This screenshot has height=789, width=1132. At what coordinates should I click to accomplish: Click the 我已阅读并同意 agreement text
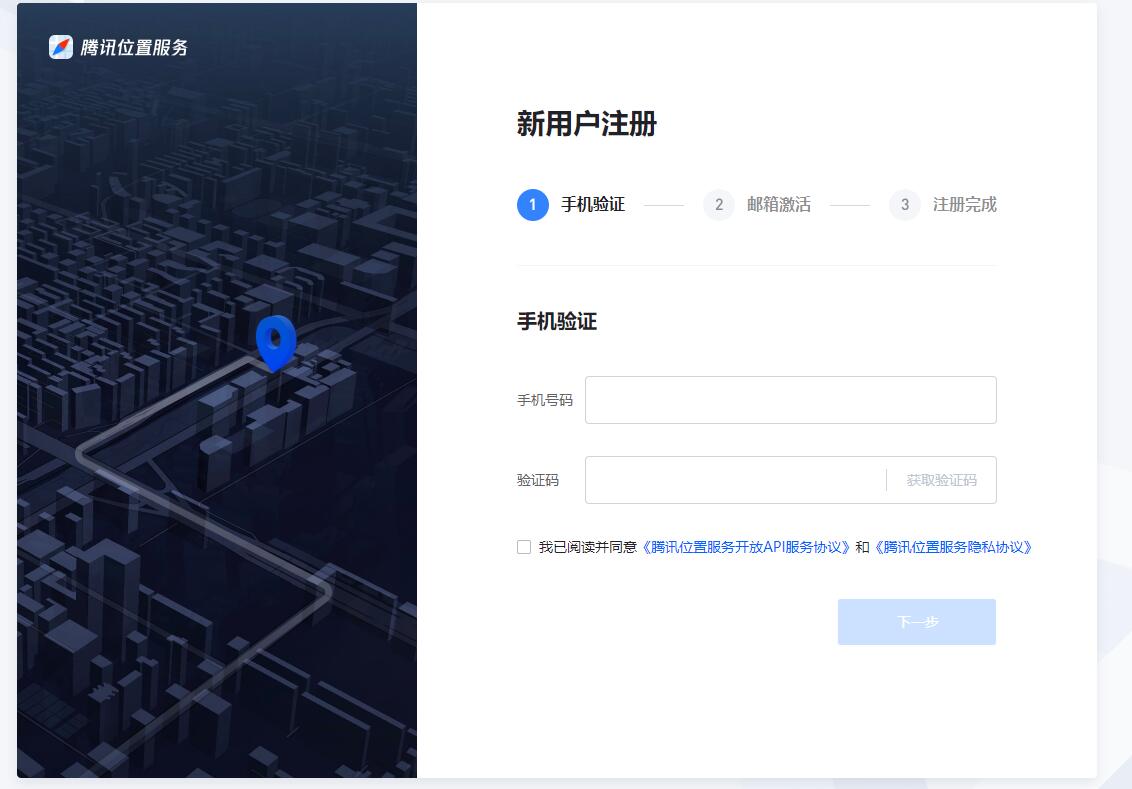[x=587, y=547]
